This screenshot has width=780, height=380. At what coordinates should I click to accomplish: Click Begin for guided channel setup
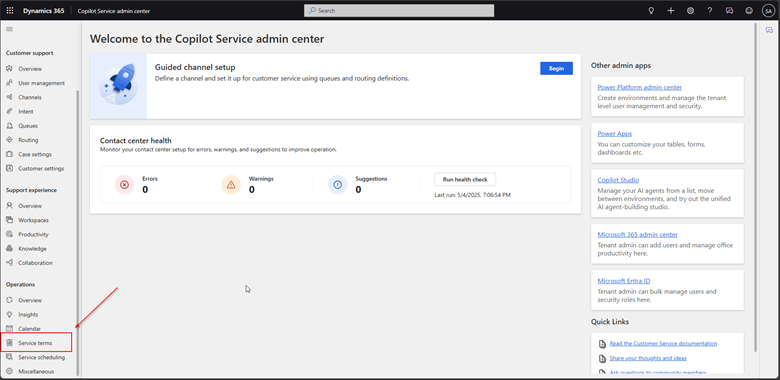pos(556,69)
